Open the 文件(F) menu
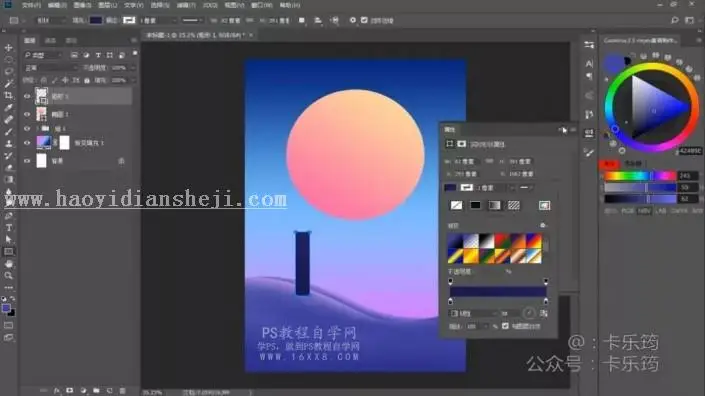The width and height of the screenshot is (705, 396). click(x=31, y=5)
